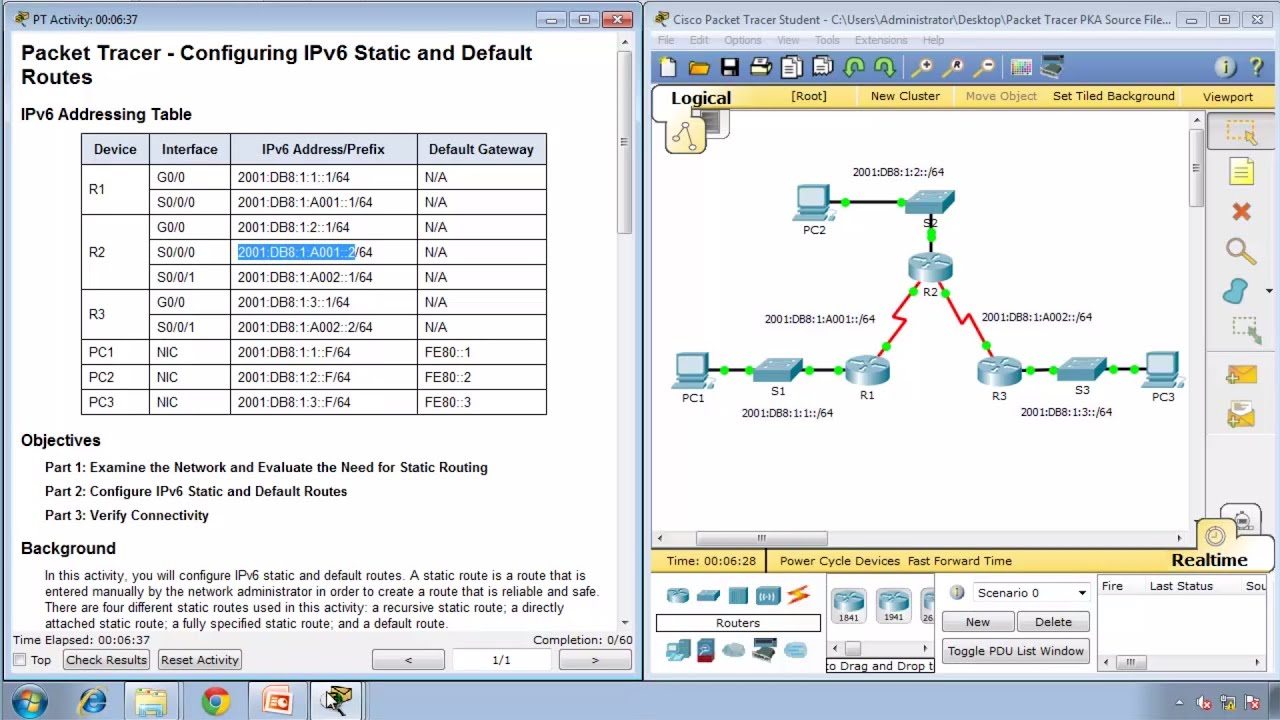Click Delete scenario button
1280x720 pixels.
click(1053, 622)
